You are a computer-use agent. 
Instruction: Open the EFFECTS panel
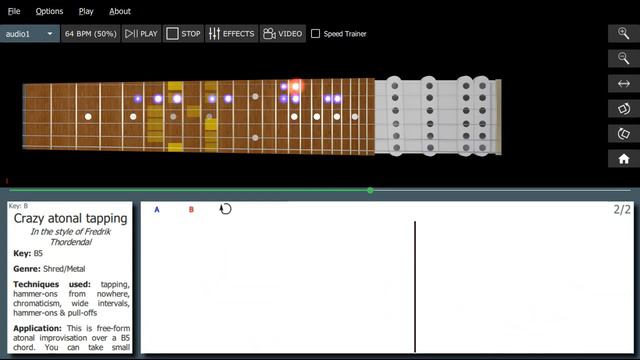pos(231,33)
